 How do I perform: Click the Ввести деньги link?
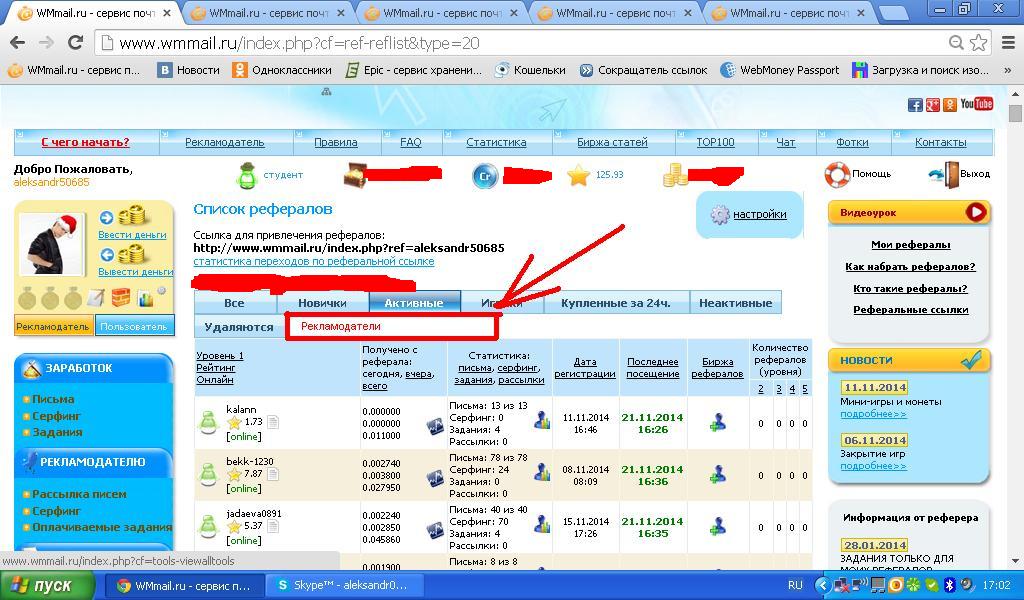[132, 234]
